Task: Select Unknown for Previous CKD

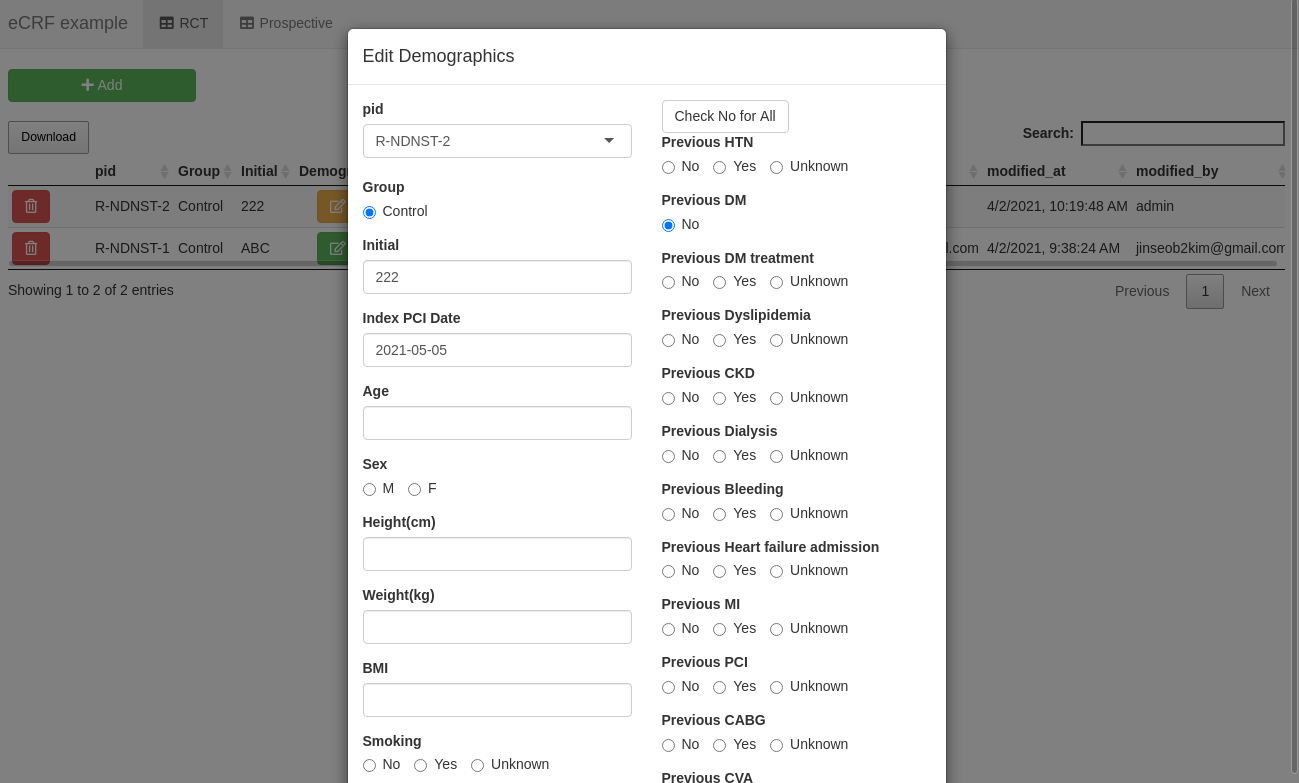Action: pos(777,398)
